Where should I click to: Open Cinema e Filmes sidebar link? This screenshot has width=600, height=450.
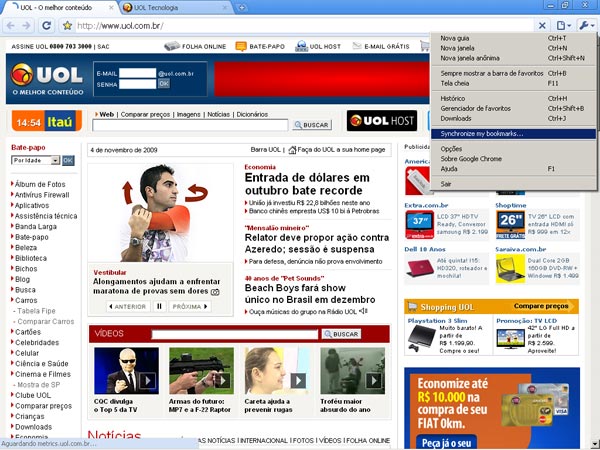tap(42, 374)
